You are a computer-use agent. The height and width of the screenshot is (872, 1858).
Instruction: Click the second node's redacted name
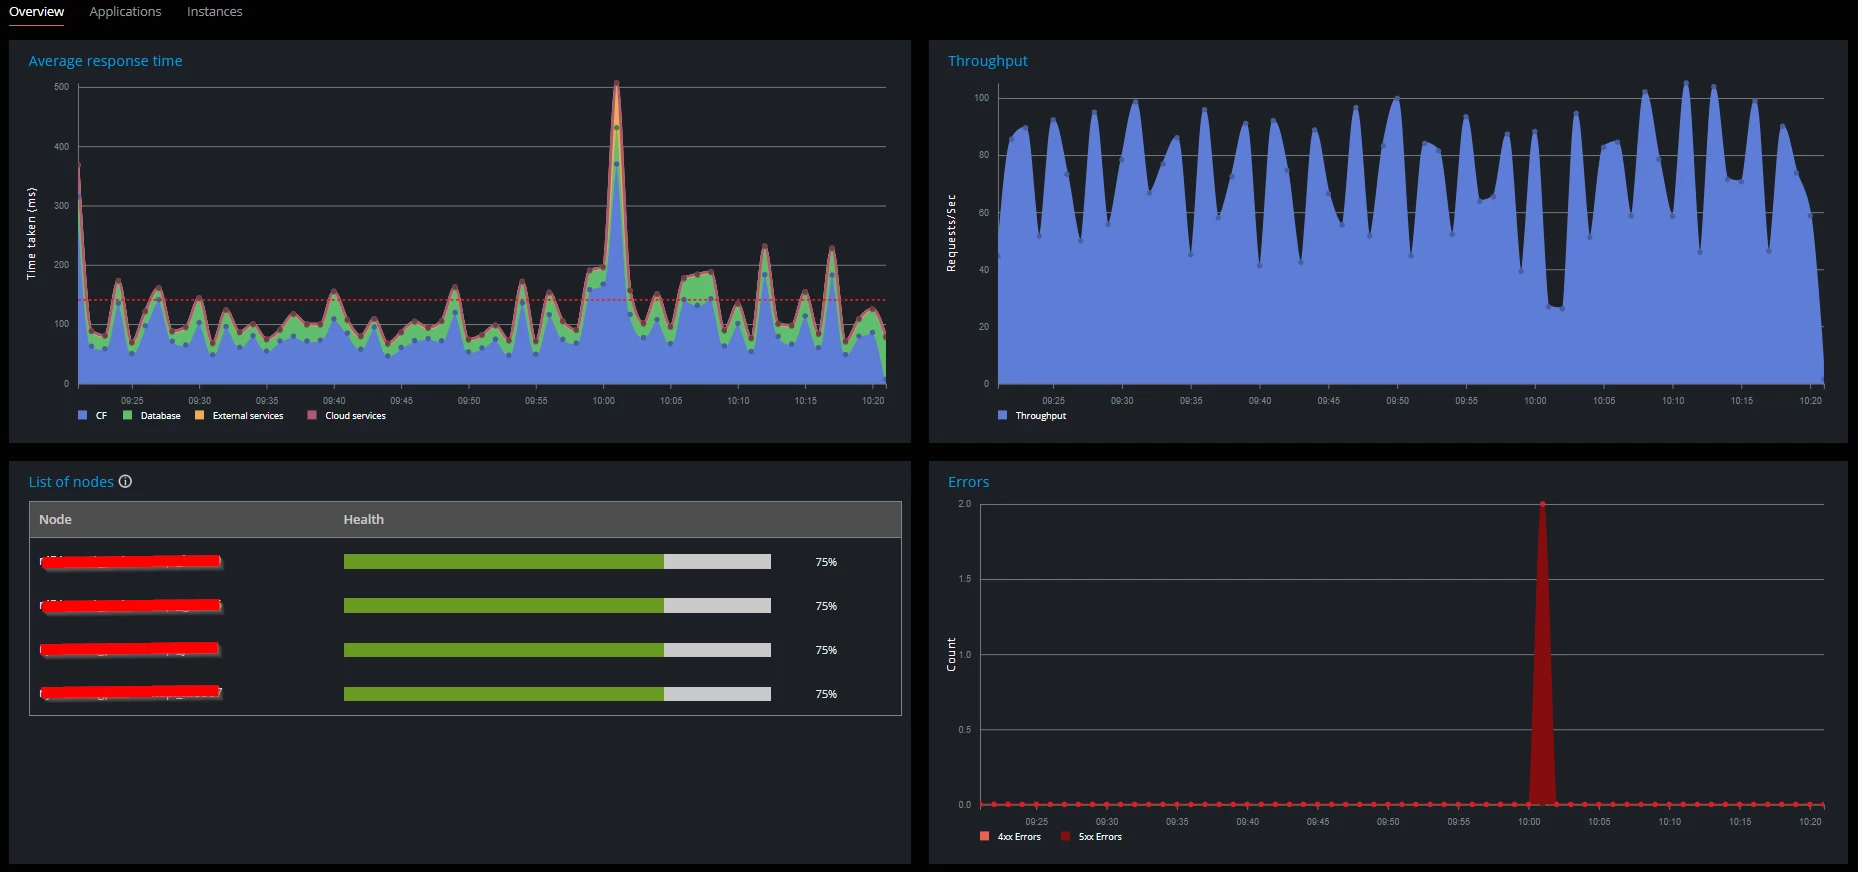click(x=131, y=606)
